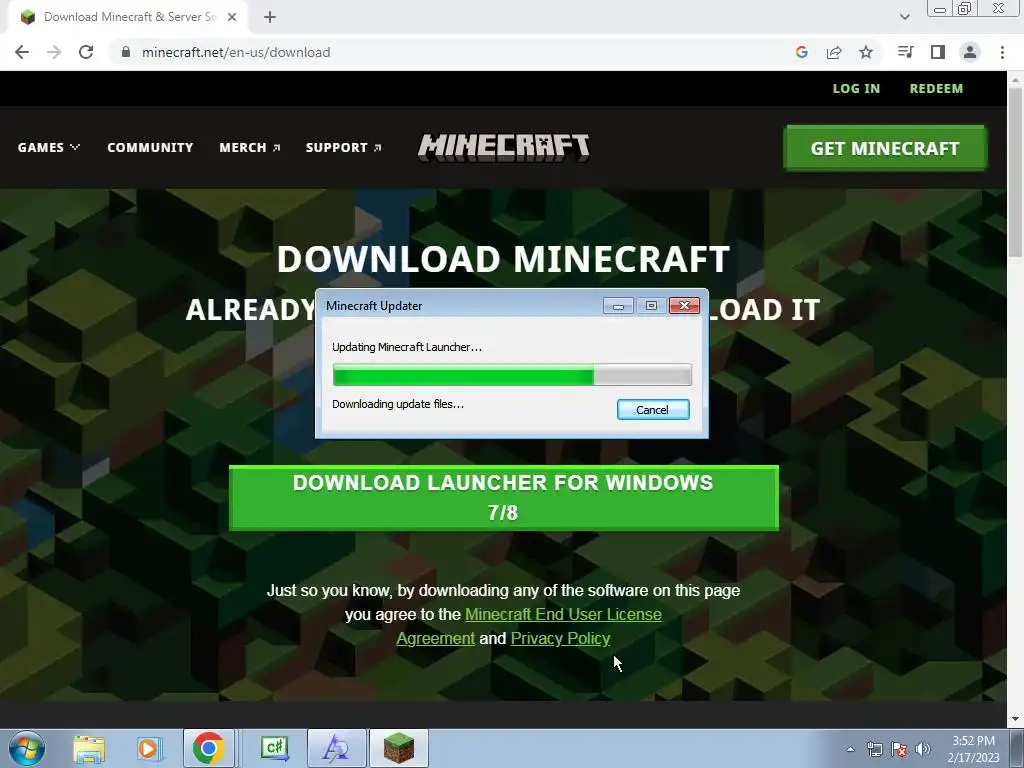Click the Minecraft logo
Image resolution: width=1024 pixels, height=768 pixels.
tap(504, 148)
